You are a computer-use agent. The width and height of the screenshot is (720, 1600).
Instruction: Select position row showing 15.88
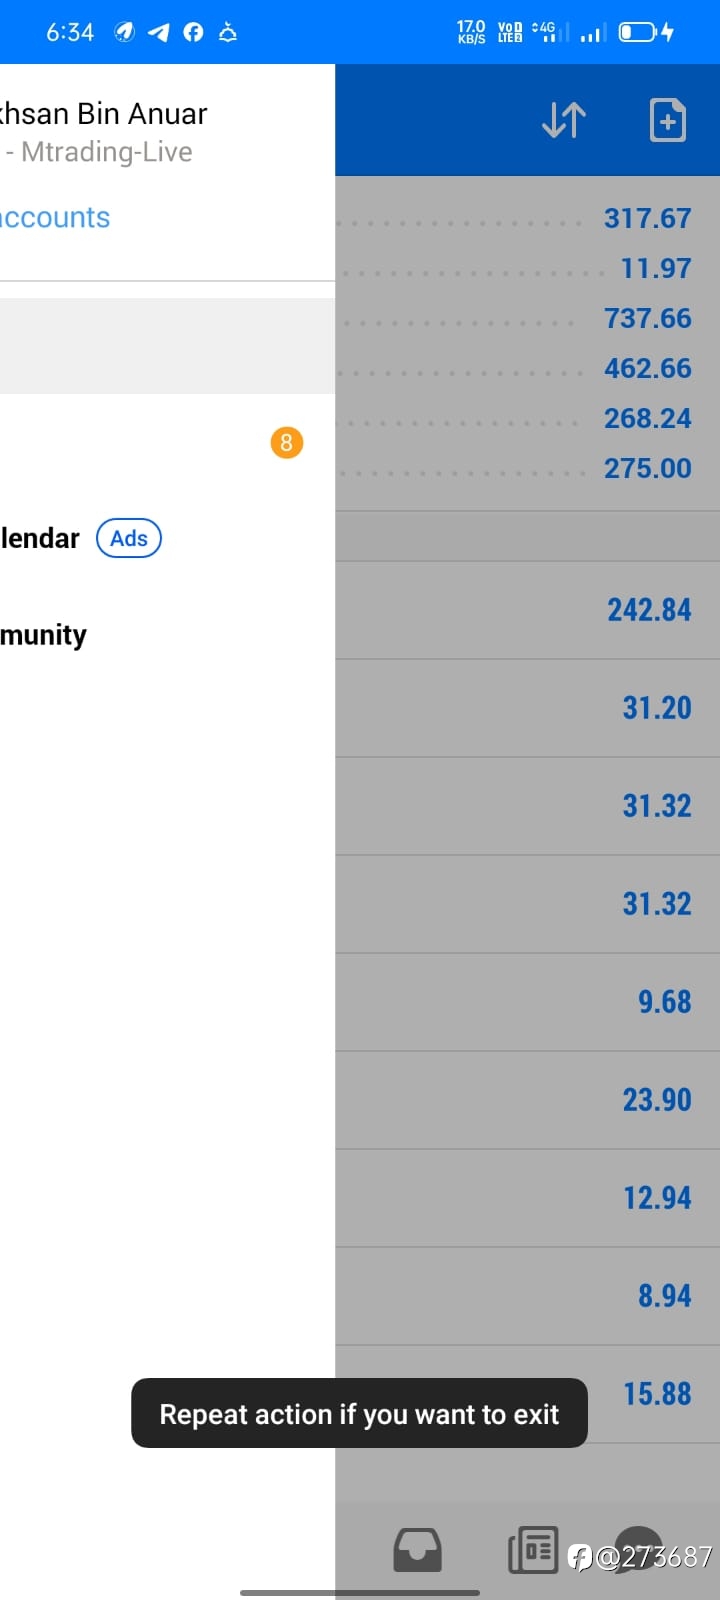click(527, 1394)
